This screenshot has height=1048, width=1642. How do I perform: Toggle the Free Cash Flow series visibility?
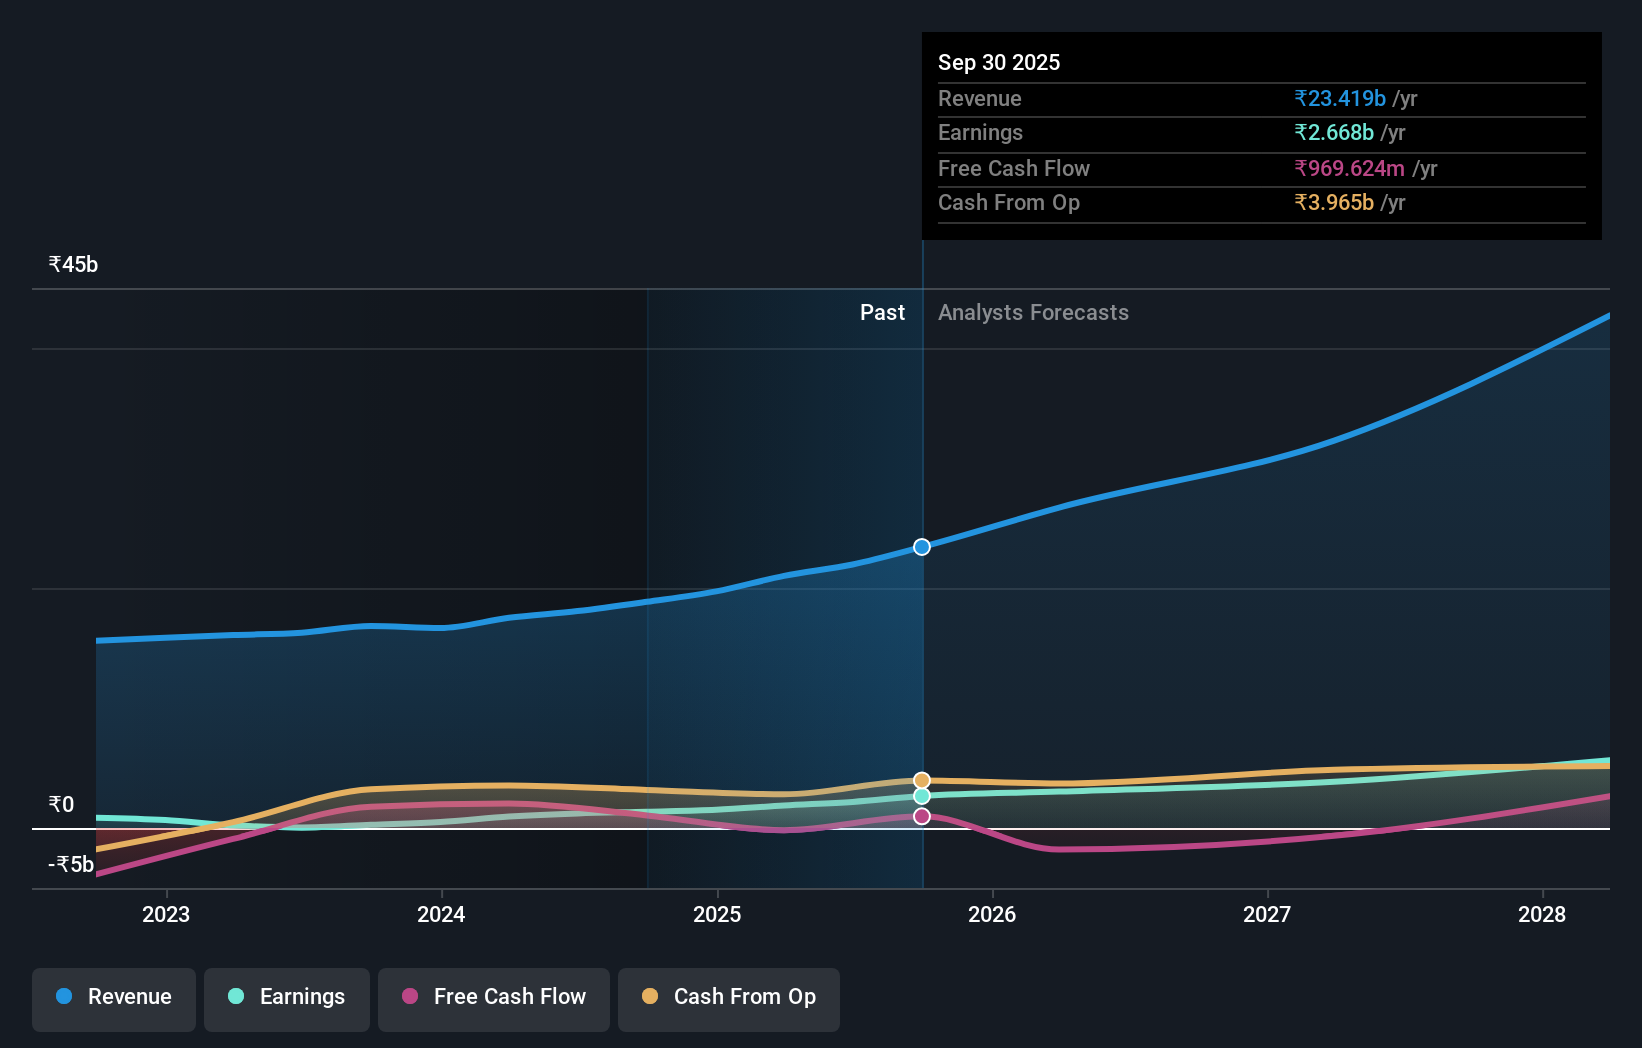493,998
